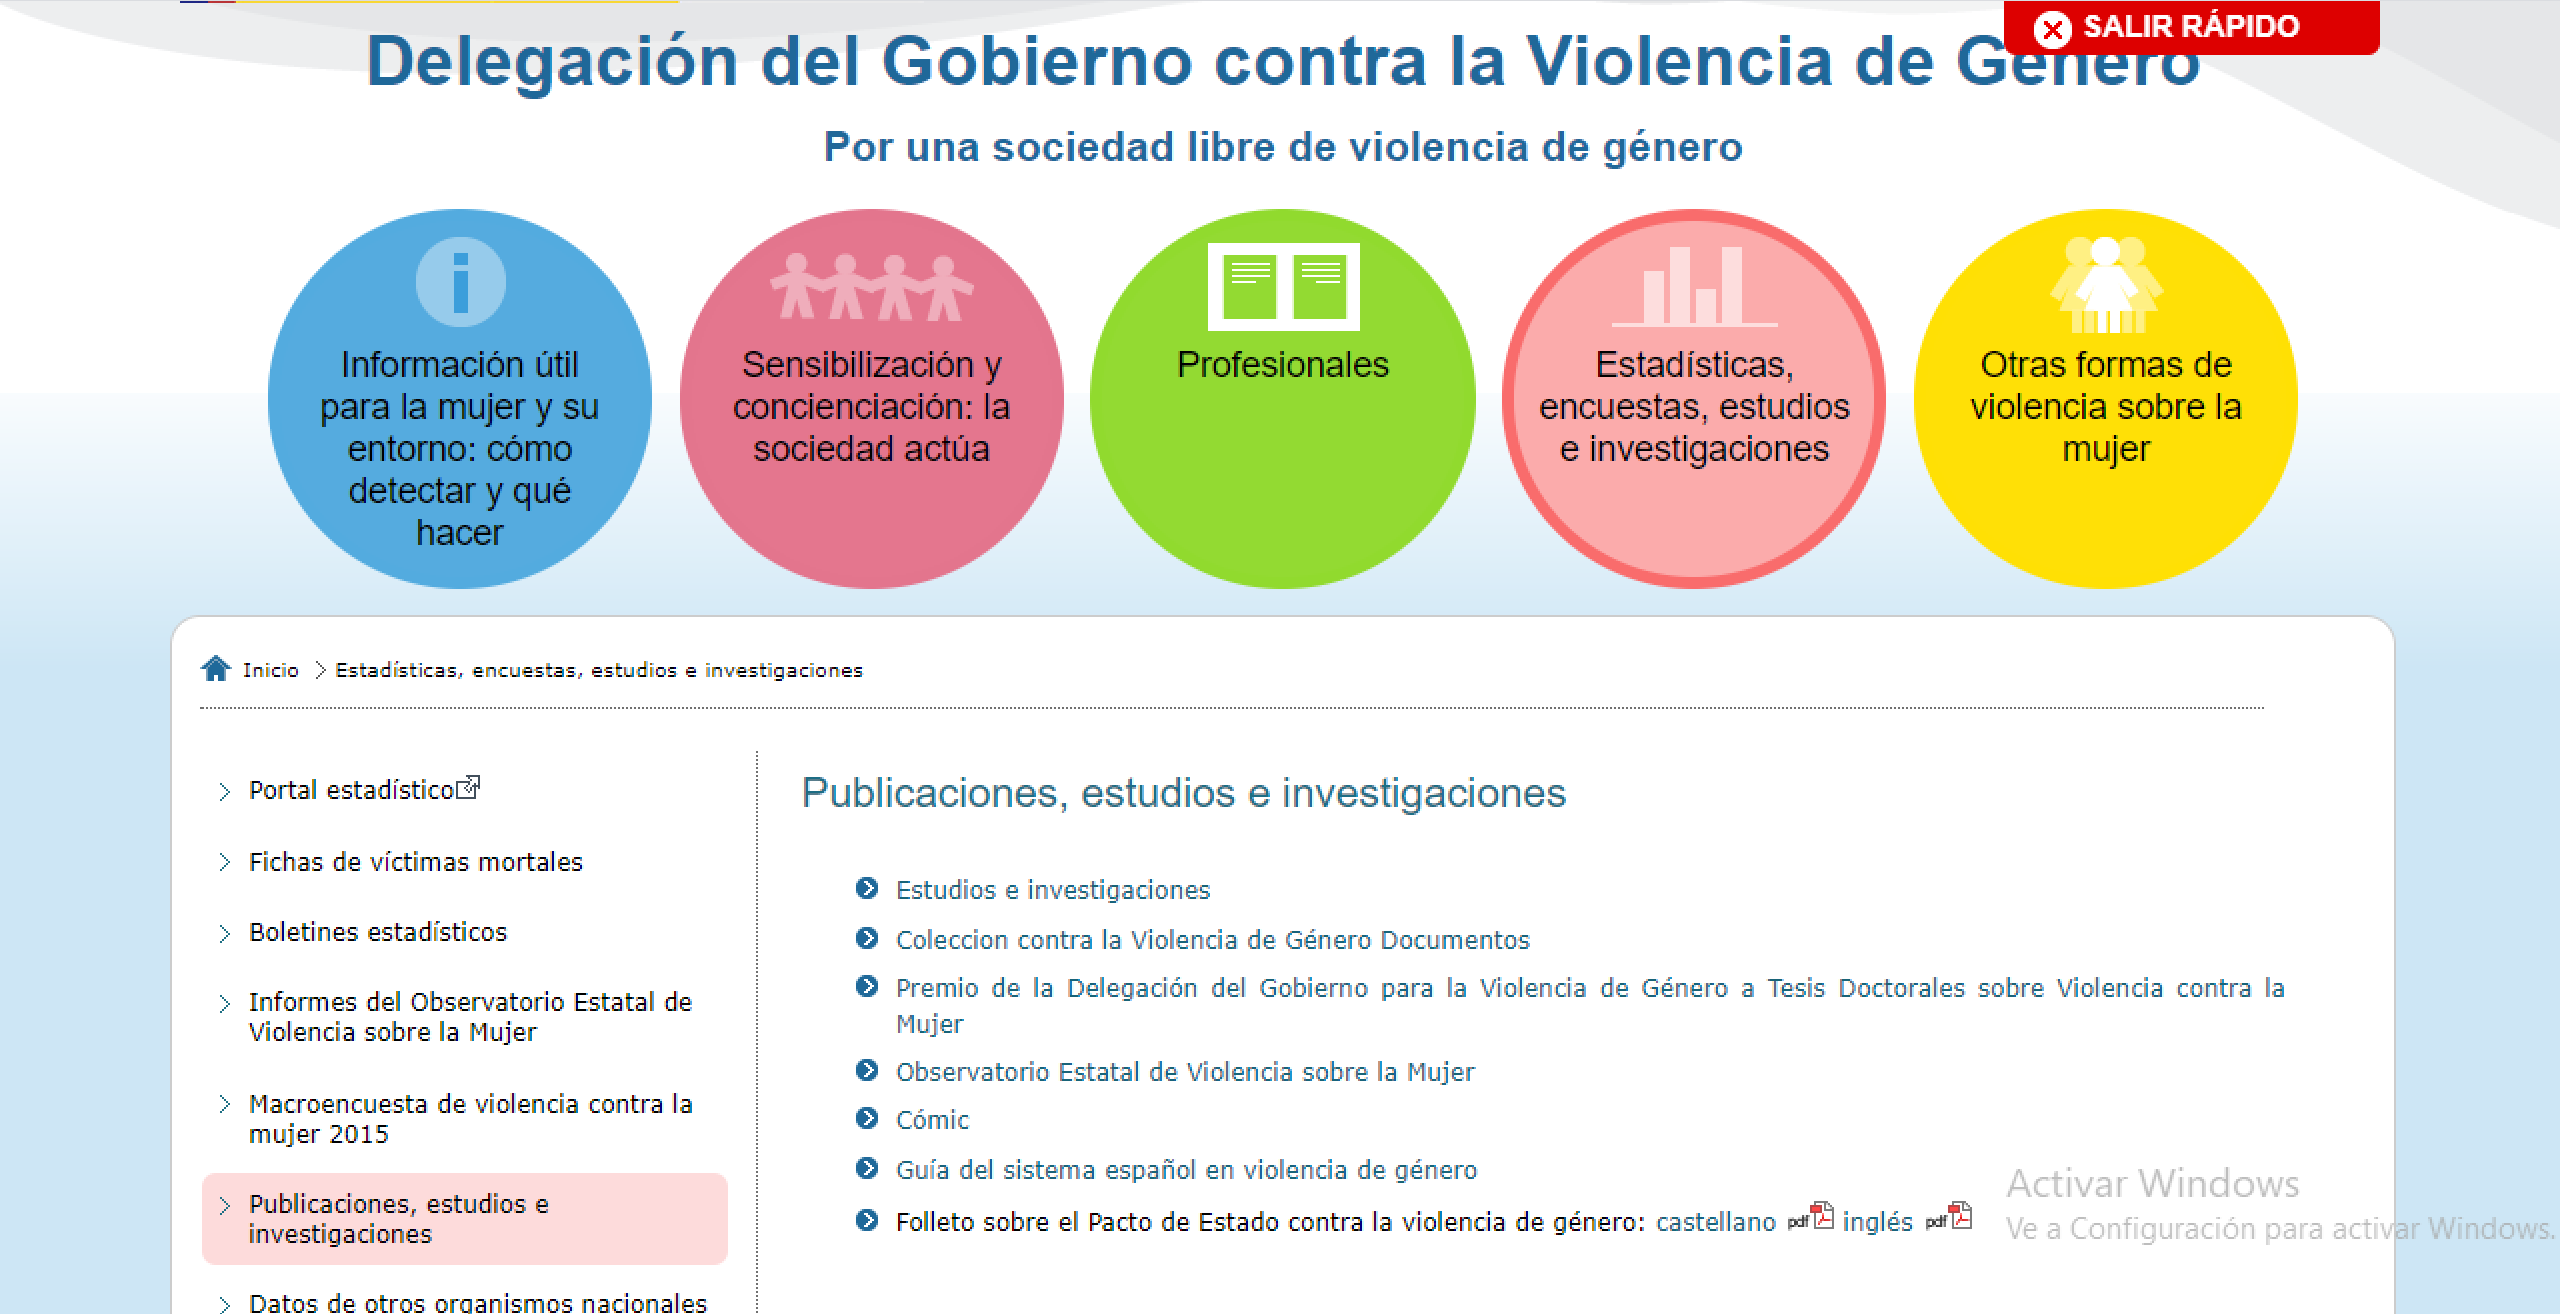Open Macroencuesta de violencia contra la mujer 2015
The width and height of the screenshot is (2560, 1314).
(x=470, y=1119)
